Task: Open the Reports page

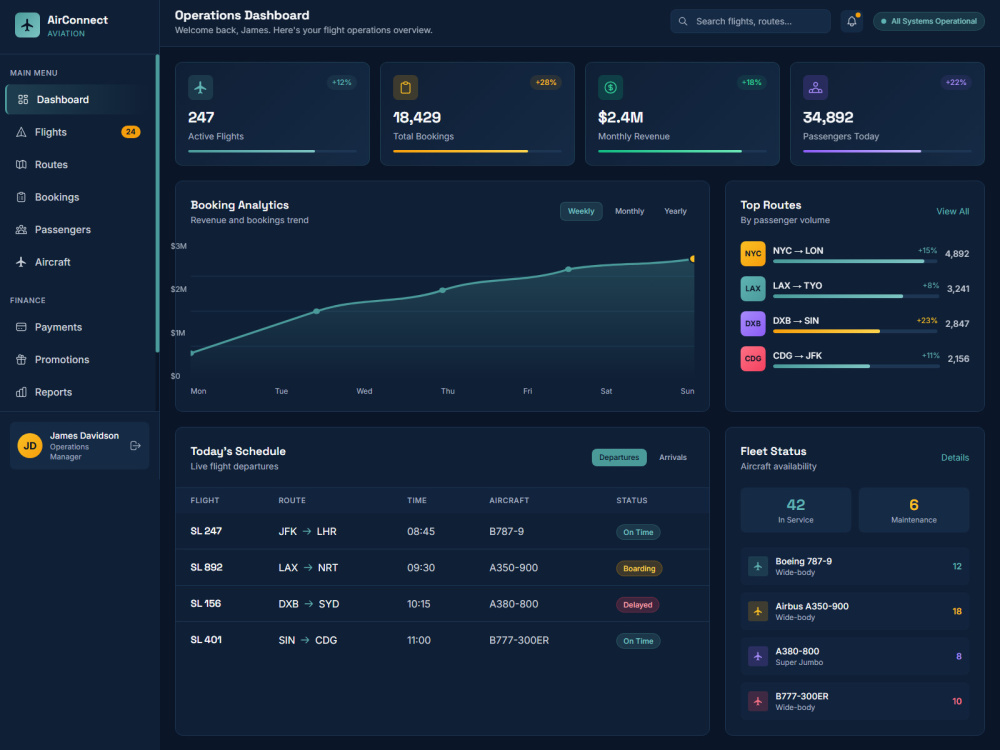Action: pyautogui.click(x=77, y=392)
